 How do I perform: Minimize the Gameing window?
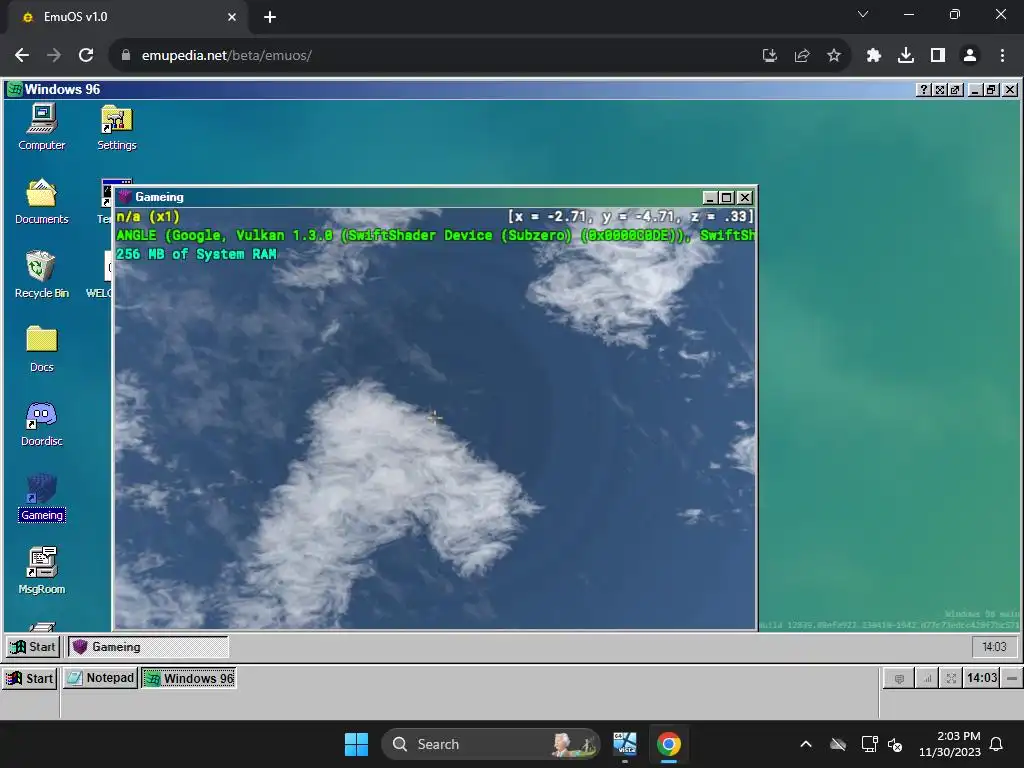pyautogui.click(x=710, y=197)
